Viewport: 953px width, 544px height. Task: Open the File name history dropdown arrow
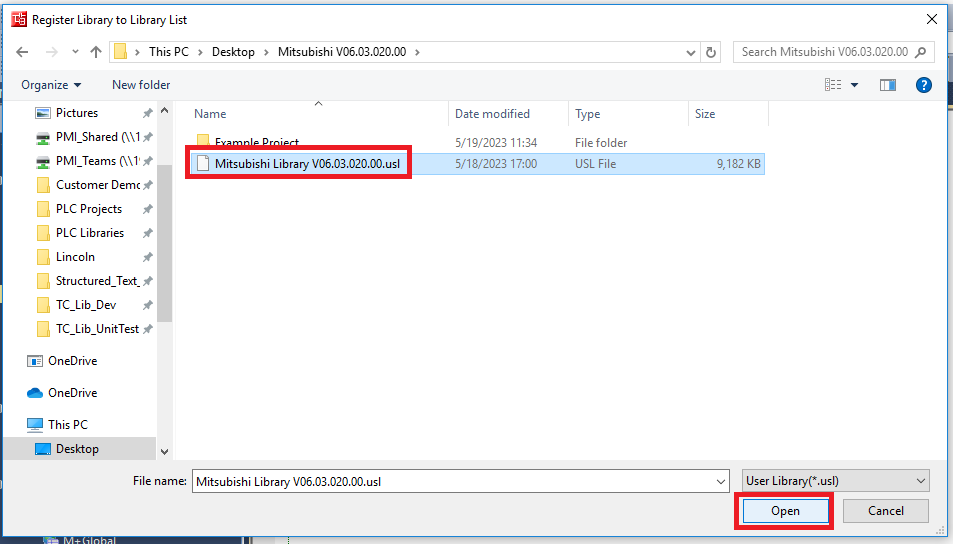pos(721,481)
